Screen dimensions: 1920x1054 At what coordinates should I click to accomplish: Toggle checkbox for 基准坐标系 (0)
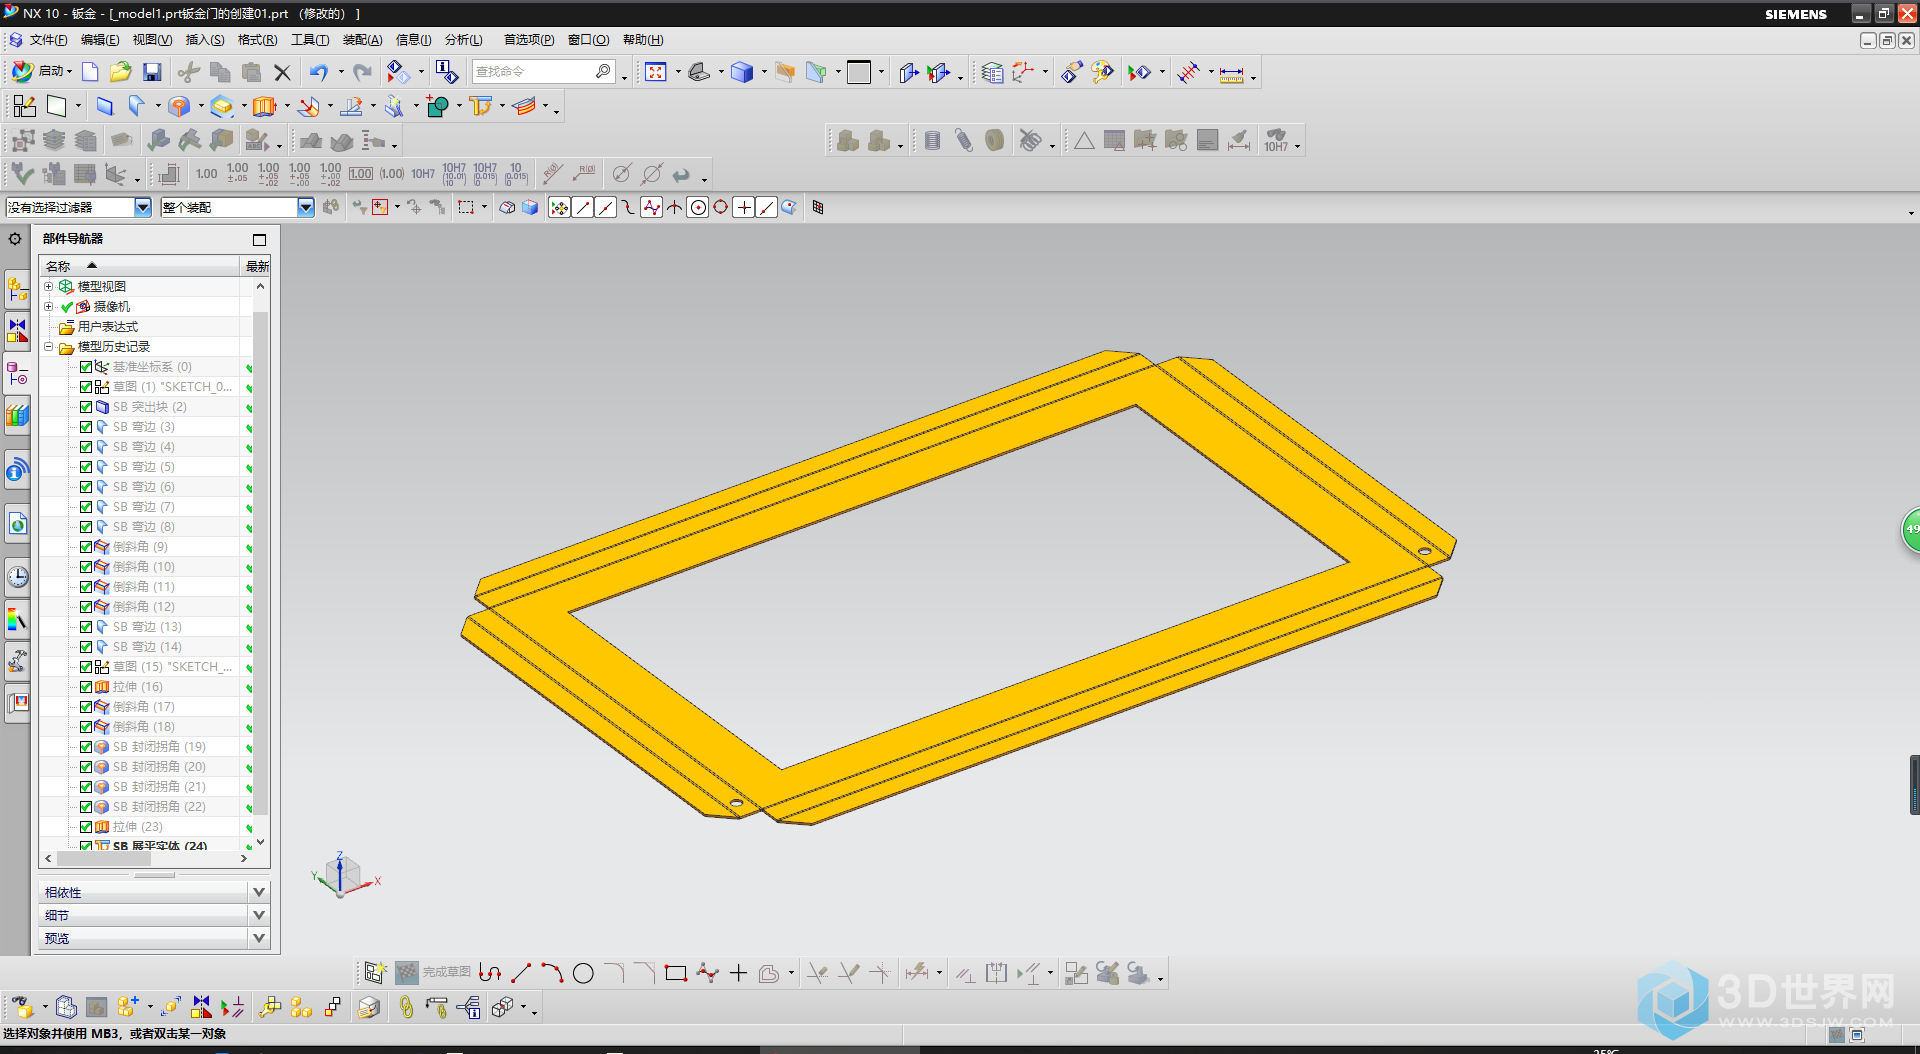(86, 367)
